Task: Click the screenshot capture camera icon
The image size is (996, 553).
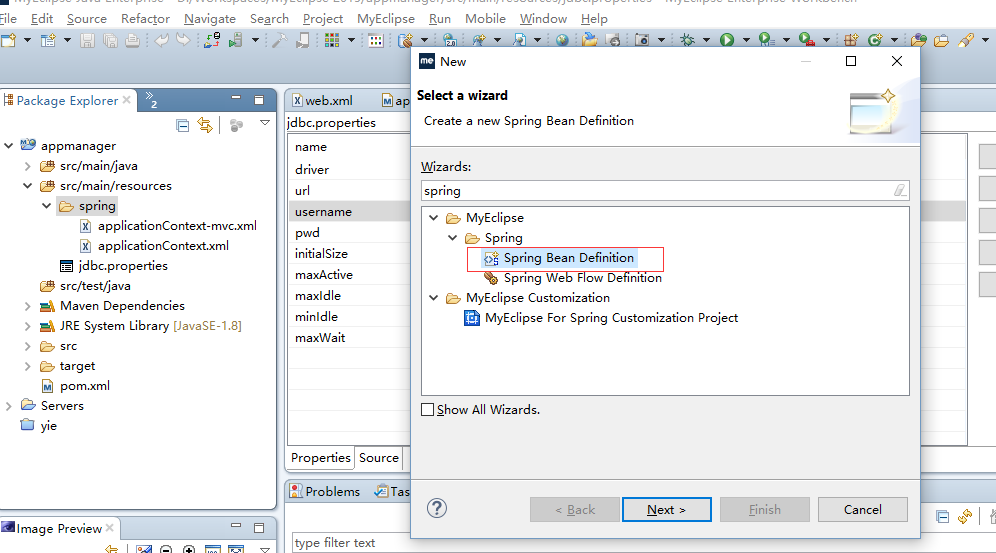Action: 642,40
